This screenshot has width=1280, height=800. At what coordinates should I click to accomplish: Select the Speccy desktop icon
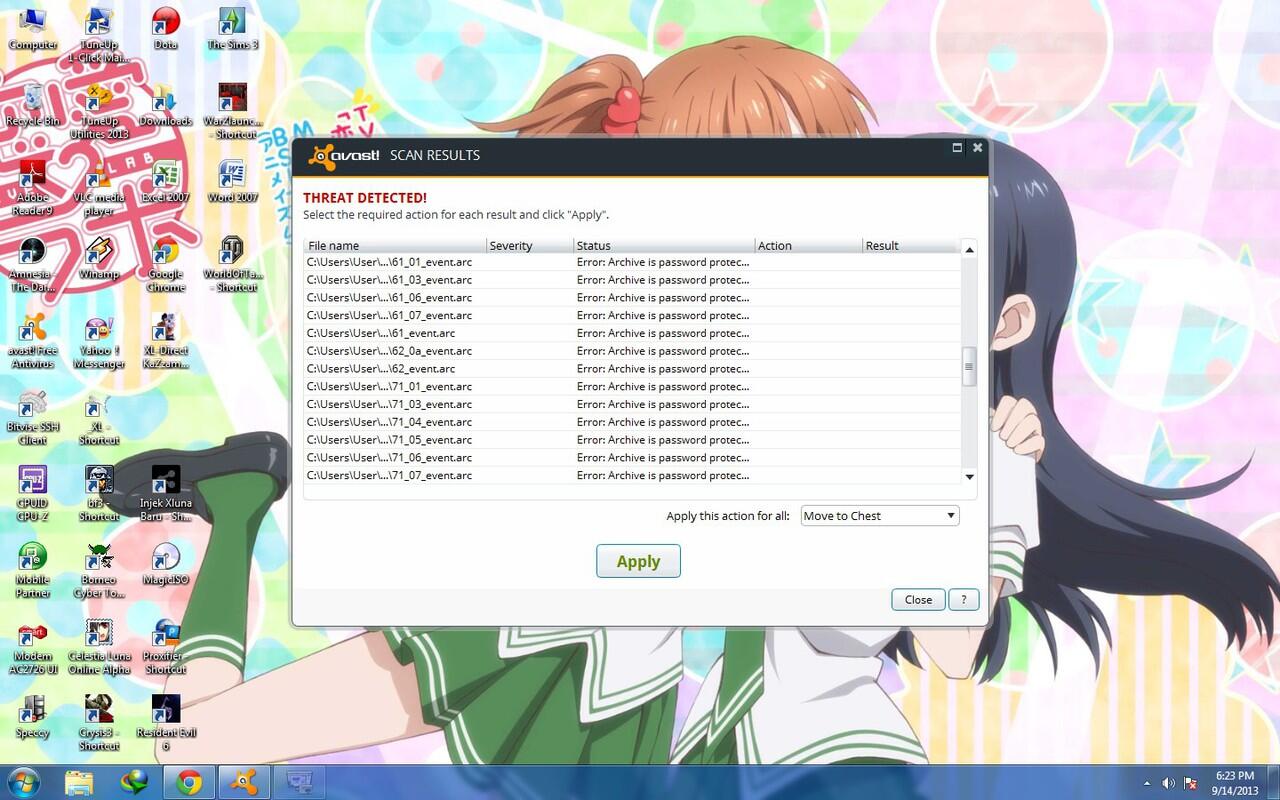(32, 717)
